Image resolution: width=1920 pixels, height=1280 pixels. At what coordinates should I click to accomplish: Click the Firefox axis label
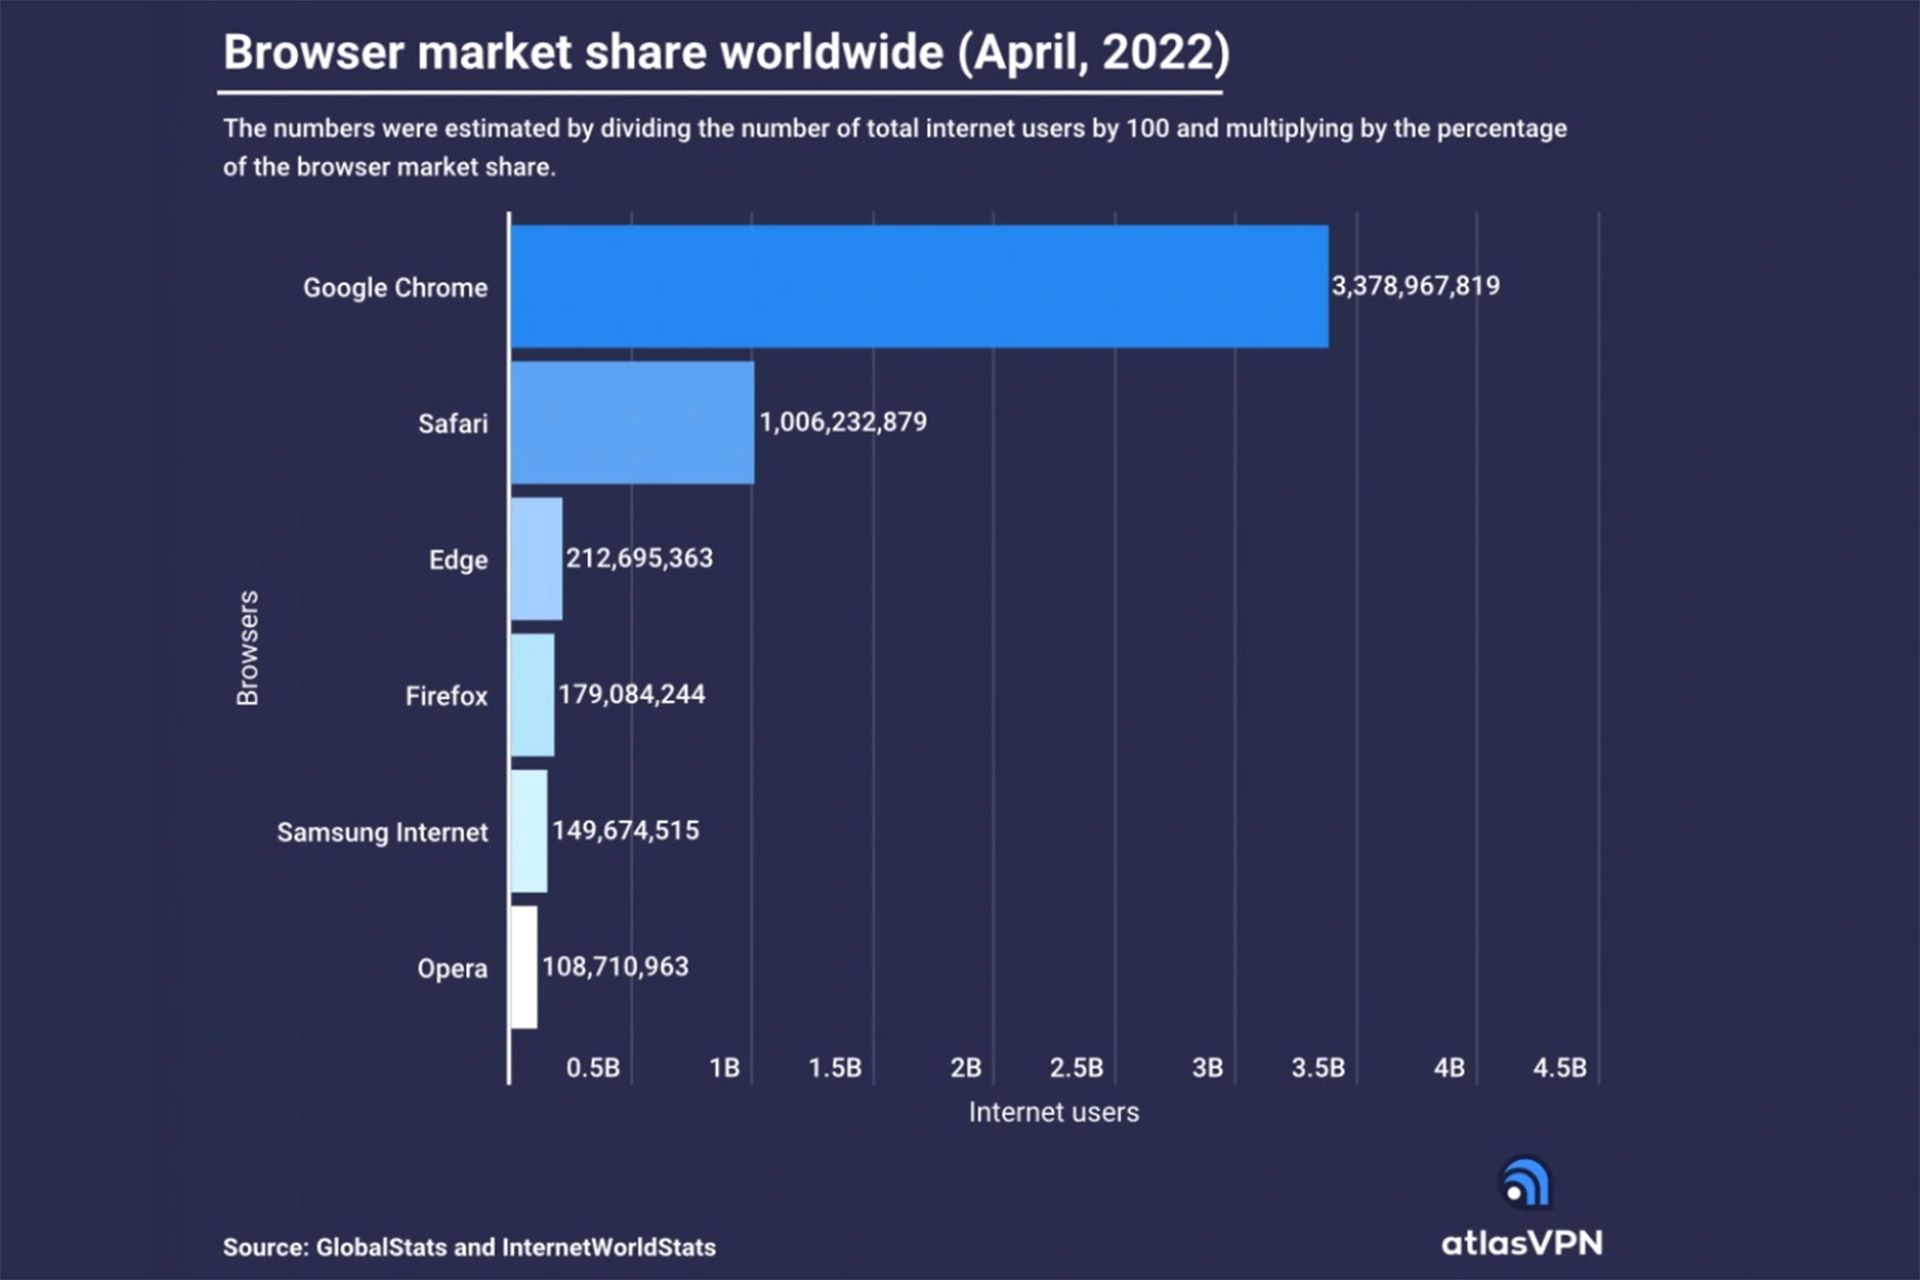click(x=447, y=696)
